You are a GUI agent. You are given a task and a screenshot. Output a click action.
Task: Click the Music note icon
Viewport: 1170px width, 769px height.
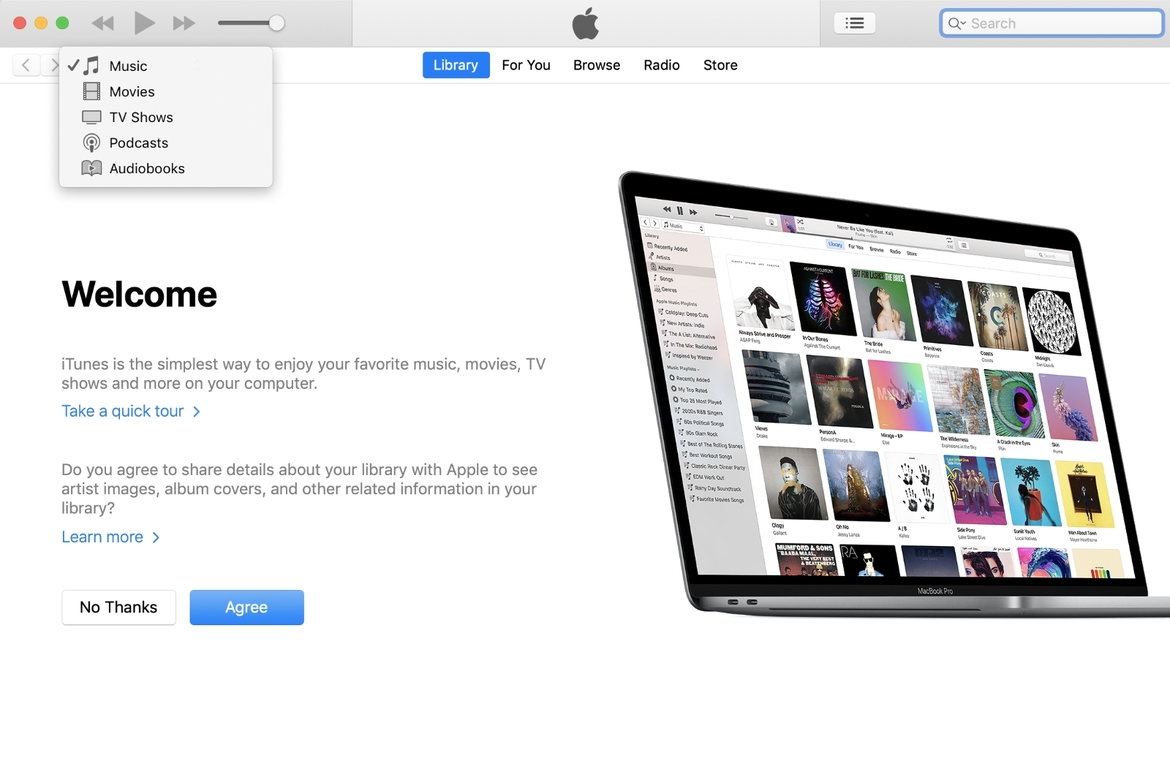click(x=91, y=66)
